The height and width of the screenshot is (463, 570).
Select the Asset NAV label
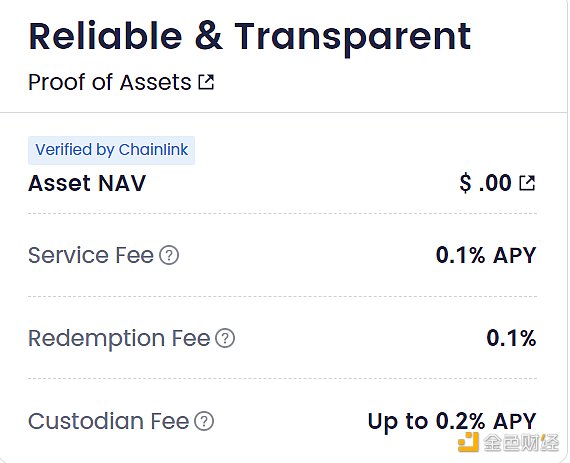pos(87,183)
